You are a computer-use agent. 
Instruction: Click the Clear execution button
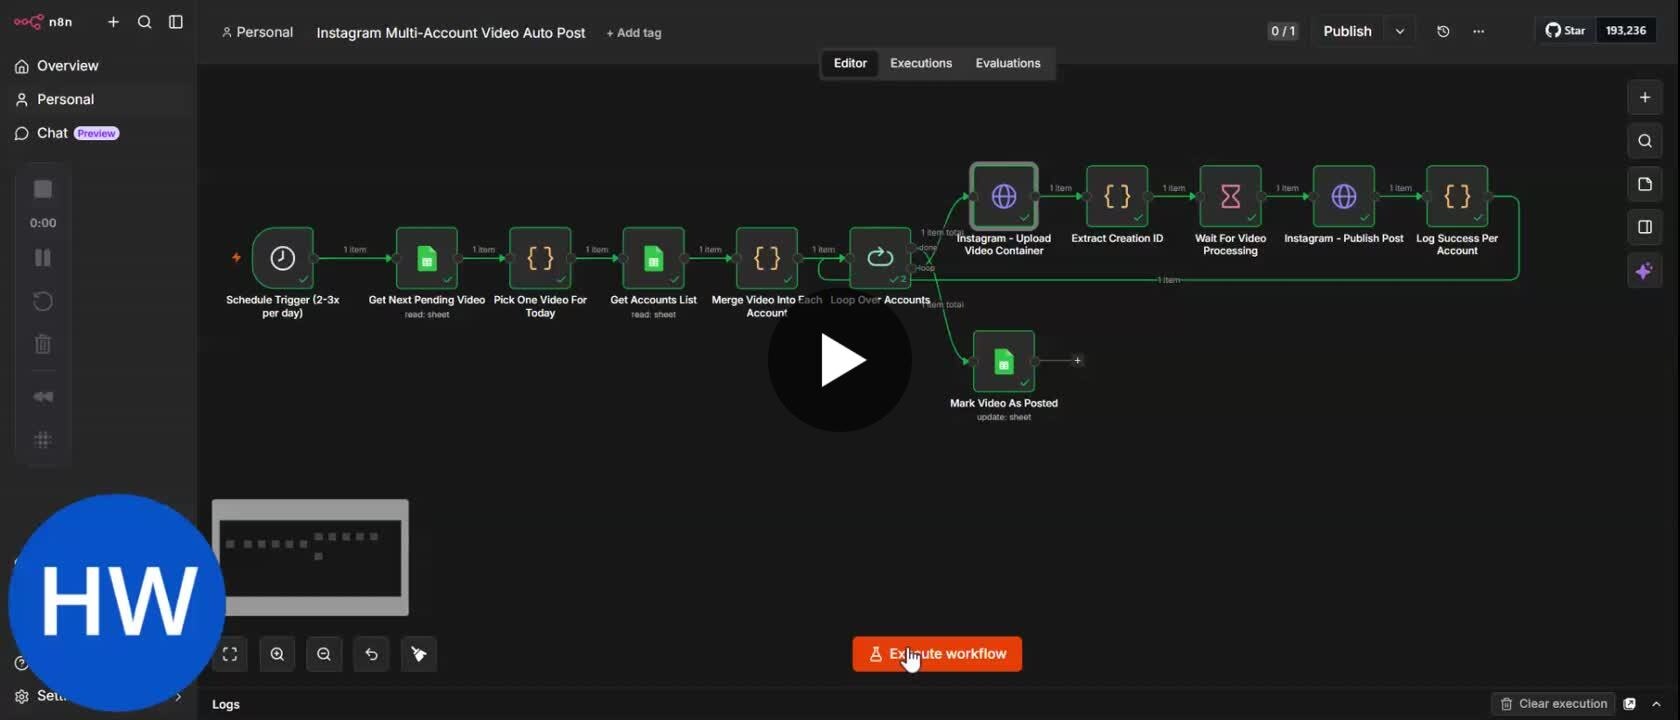[x=1553, y=704]
